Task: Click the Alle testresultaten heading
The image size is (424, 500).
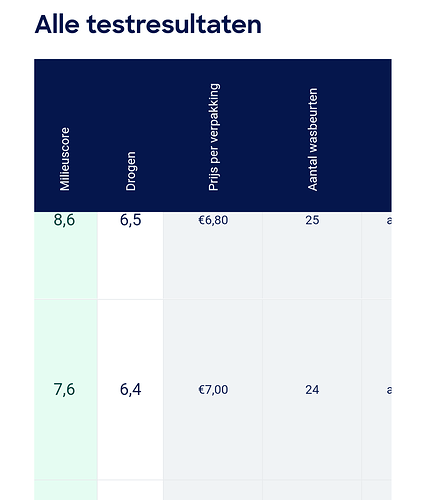Action: (148, 24)
